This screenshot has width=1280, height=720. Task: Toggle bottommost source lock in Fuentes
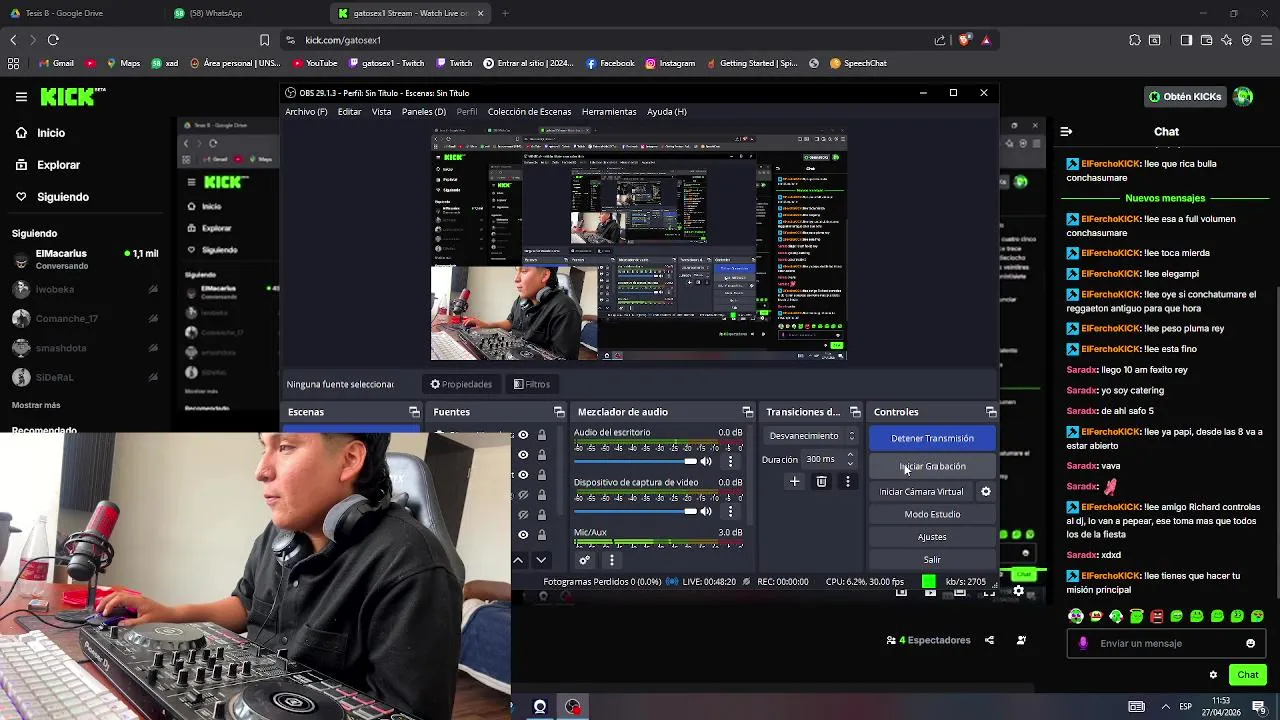[x=542, y=535]
